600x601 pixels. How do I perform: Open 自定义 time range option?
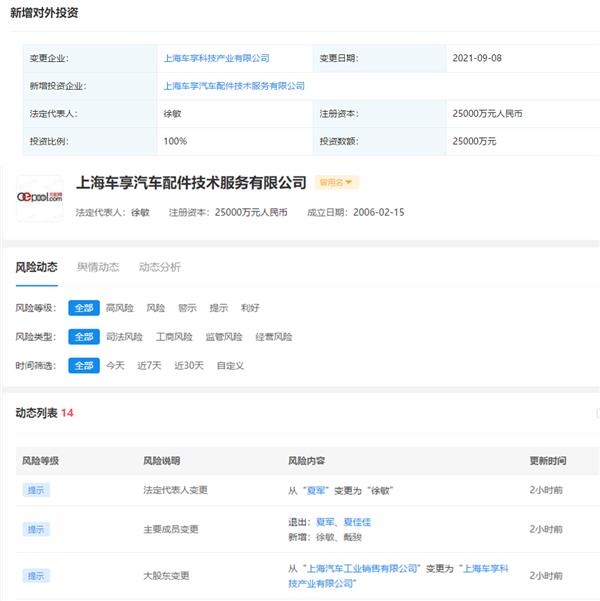pos(230,366)
